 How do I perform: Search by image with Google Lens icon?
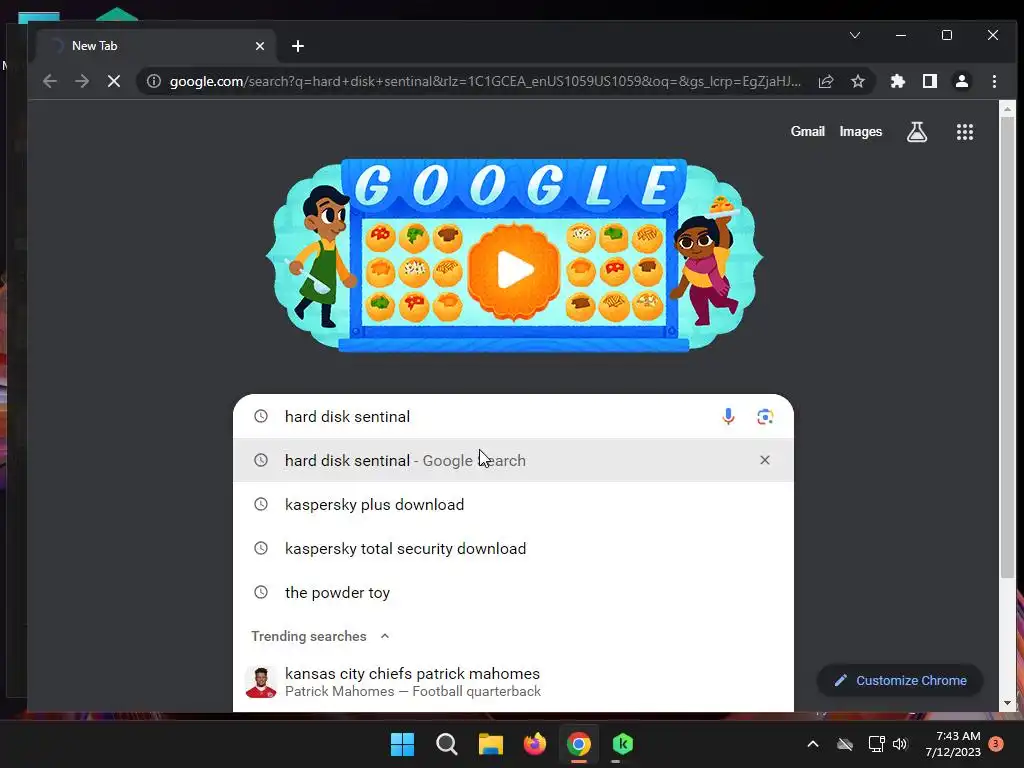click(x=765, y=416)
